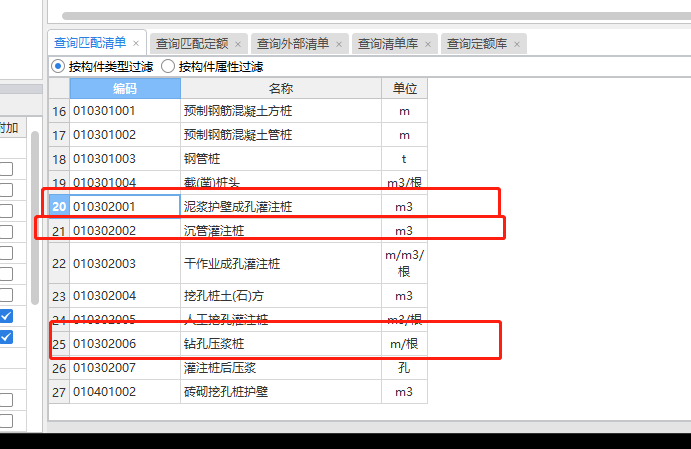Sort by the 编码 column header
The height and width of the screenshot is (449, 691).
point(125,89)
